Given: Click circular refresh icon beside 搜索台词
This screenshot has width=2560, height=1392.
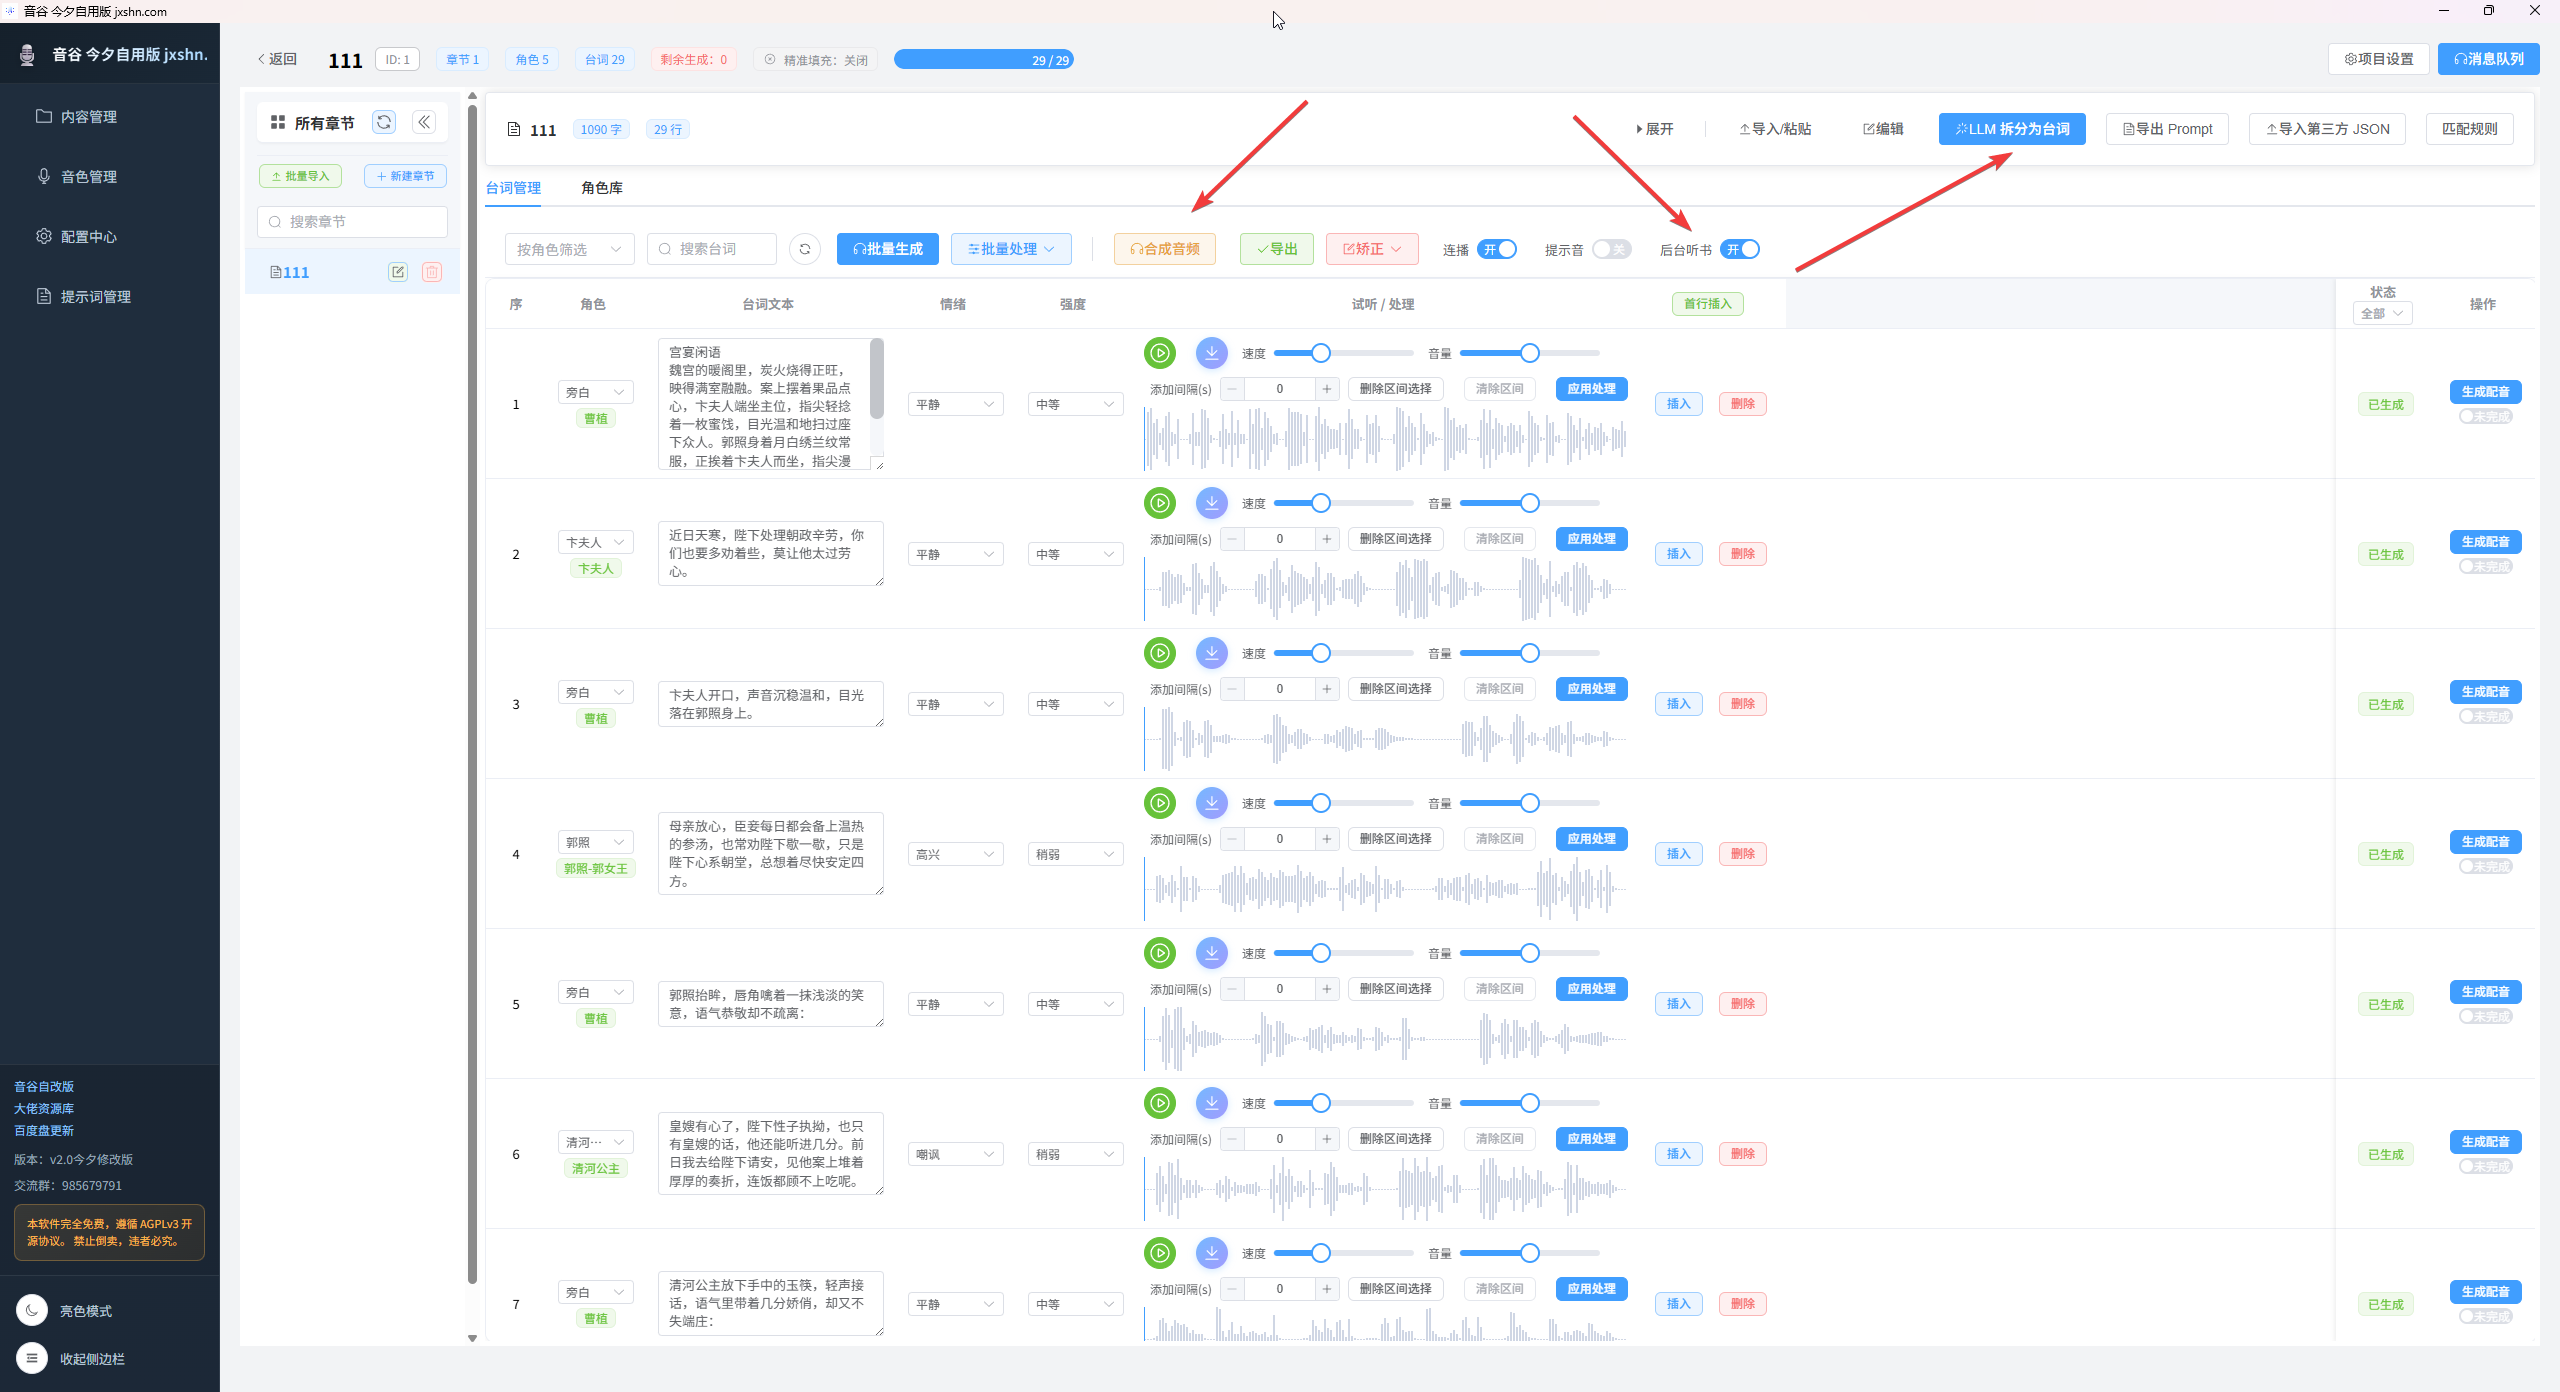Looking at the screenshot, I should tap(805, 249).
